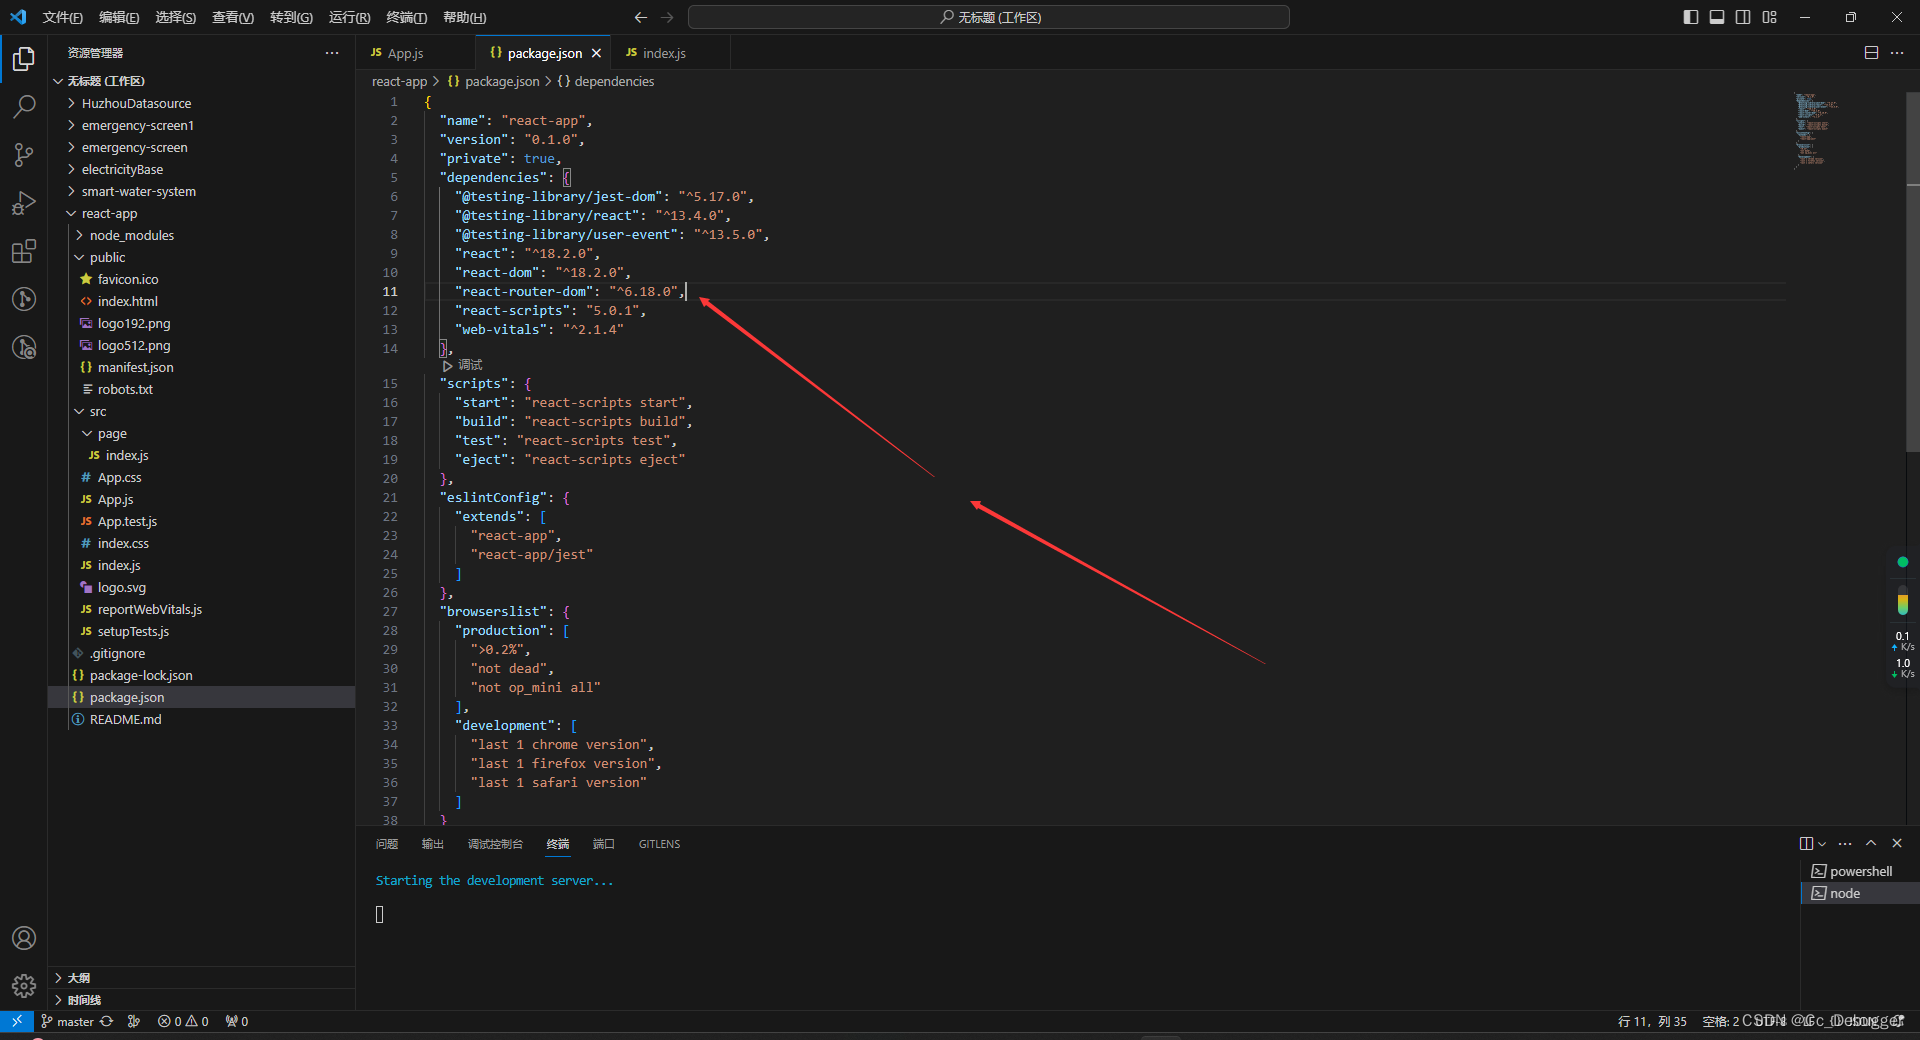Expand the 时间线 timeline section

[84, 1000]
